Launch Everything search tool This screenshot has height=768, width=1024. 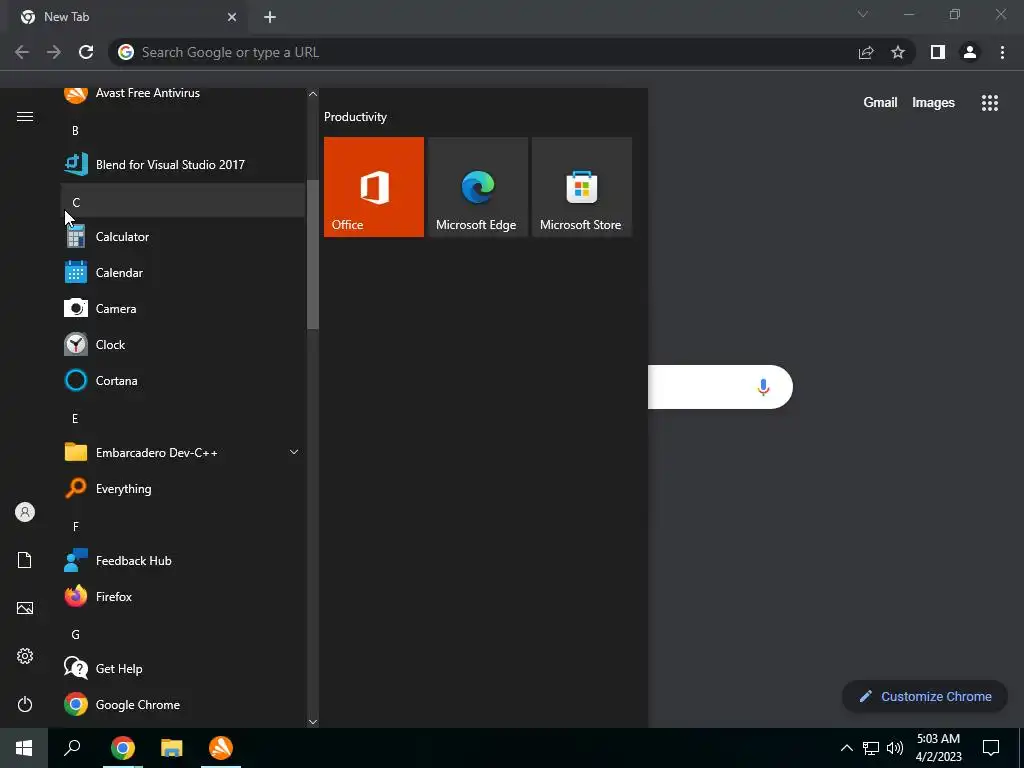(183, 488)
